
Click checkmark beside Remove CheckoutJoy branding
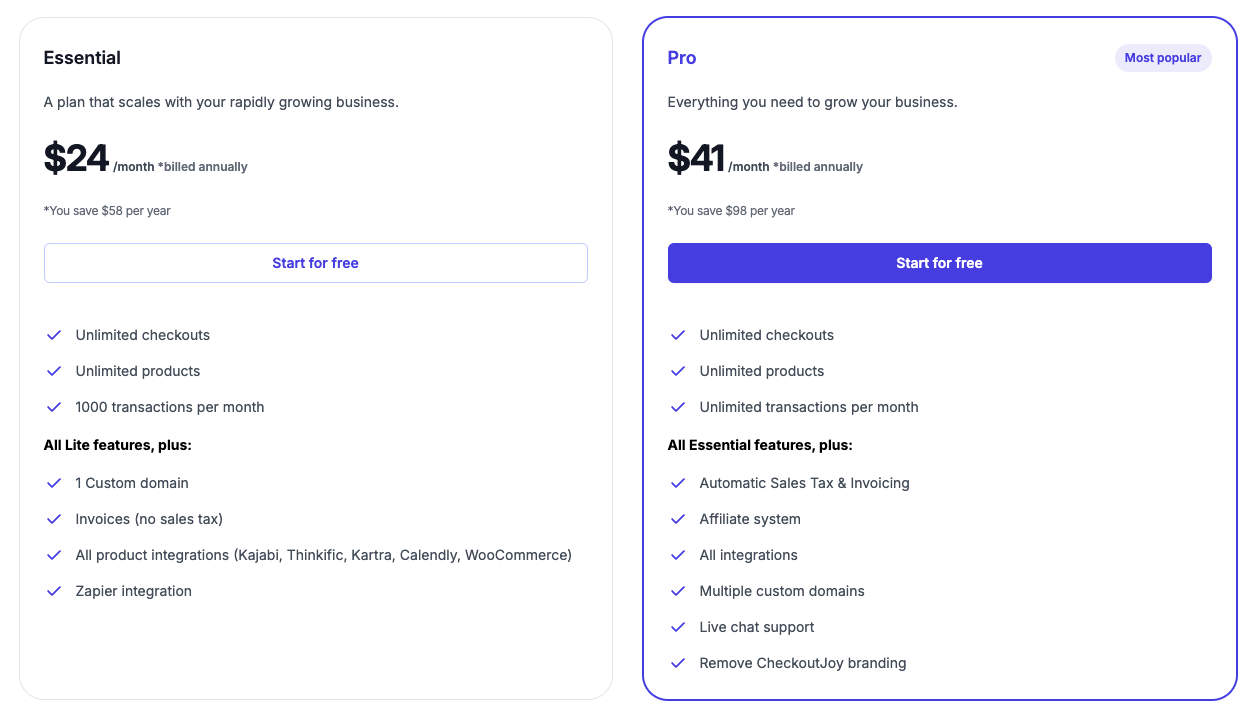tap(678, 663)
